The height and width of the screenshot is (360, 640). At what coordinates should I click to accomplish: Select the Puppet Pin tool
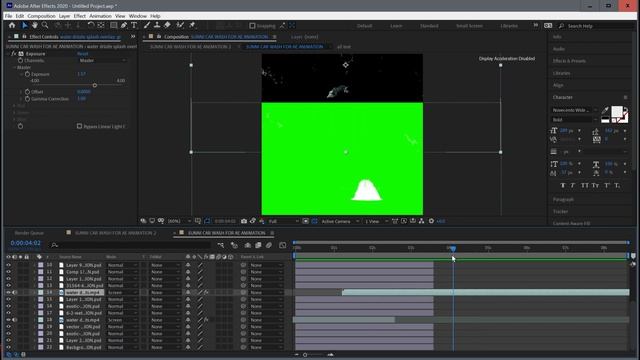click(x=192, y=25)
